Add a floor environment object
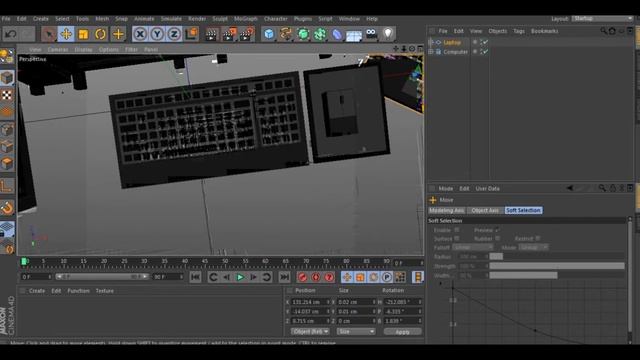The width and height of the screenshot is (640, 360). tap(354, 35)
